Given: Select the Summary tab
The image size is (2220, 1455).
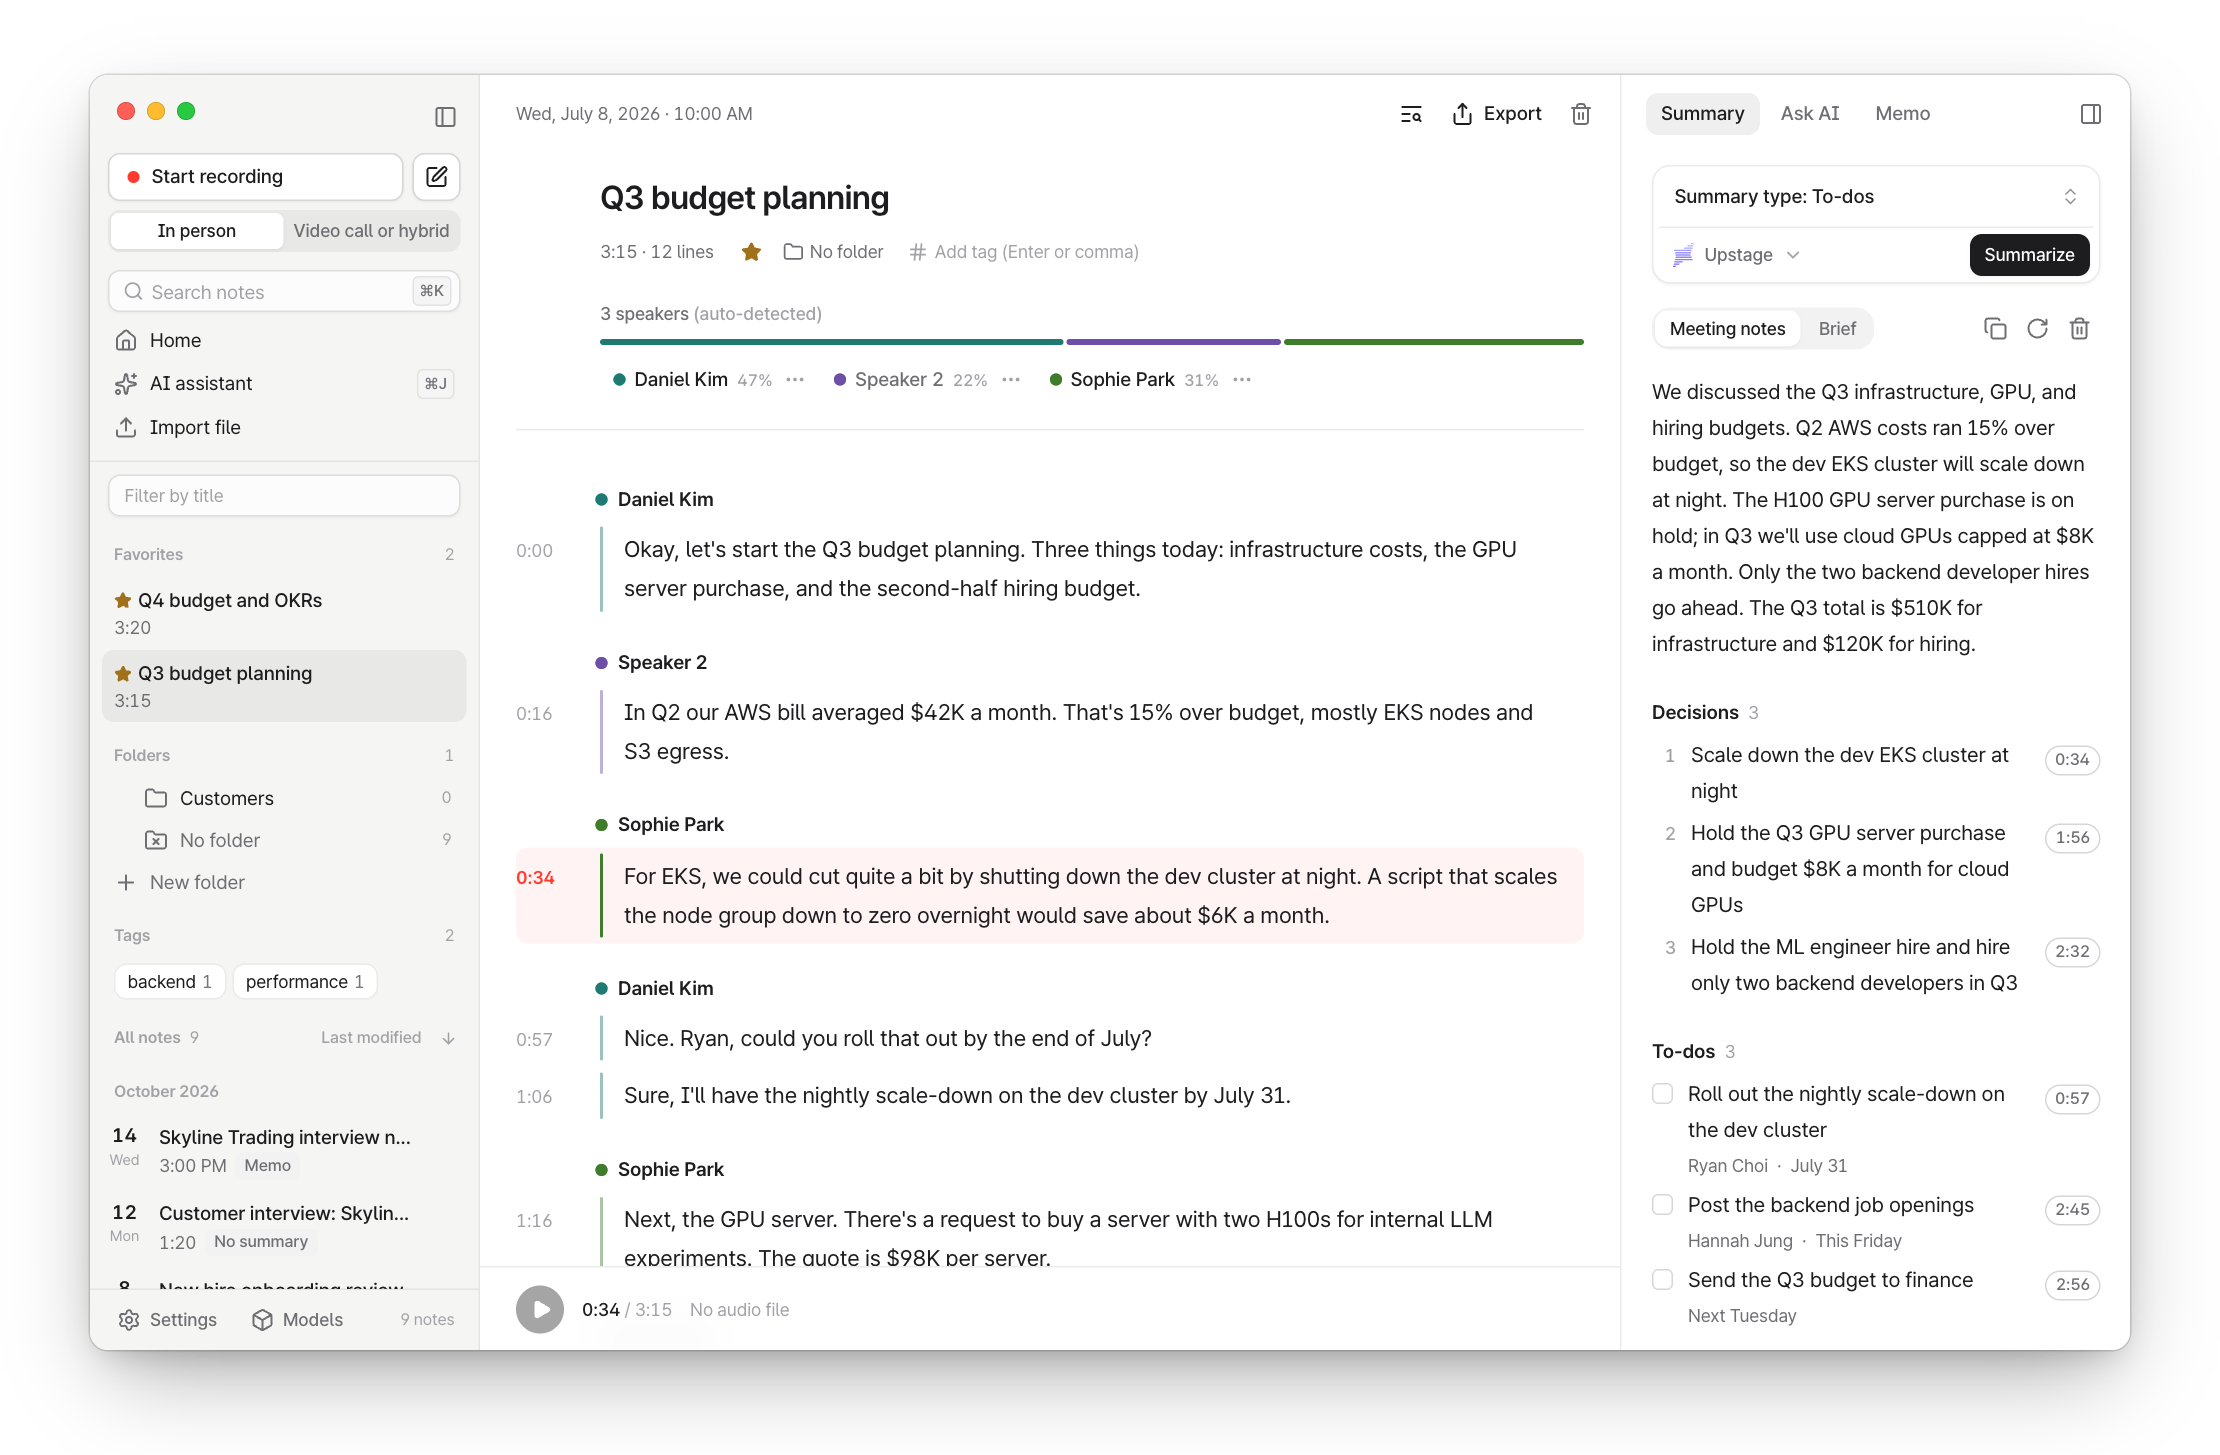Looking at the screenshot, I should [1702, 114].
